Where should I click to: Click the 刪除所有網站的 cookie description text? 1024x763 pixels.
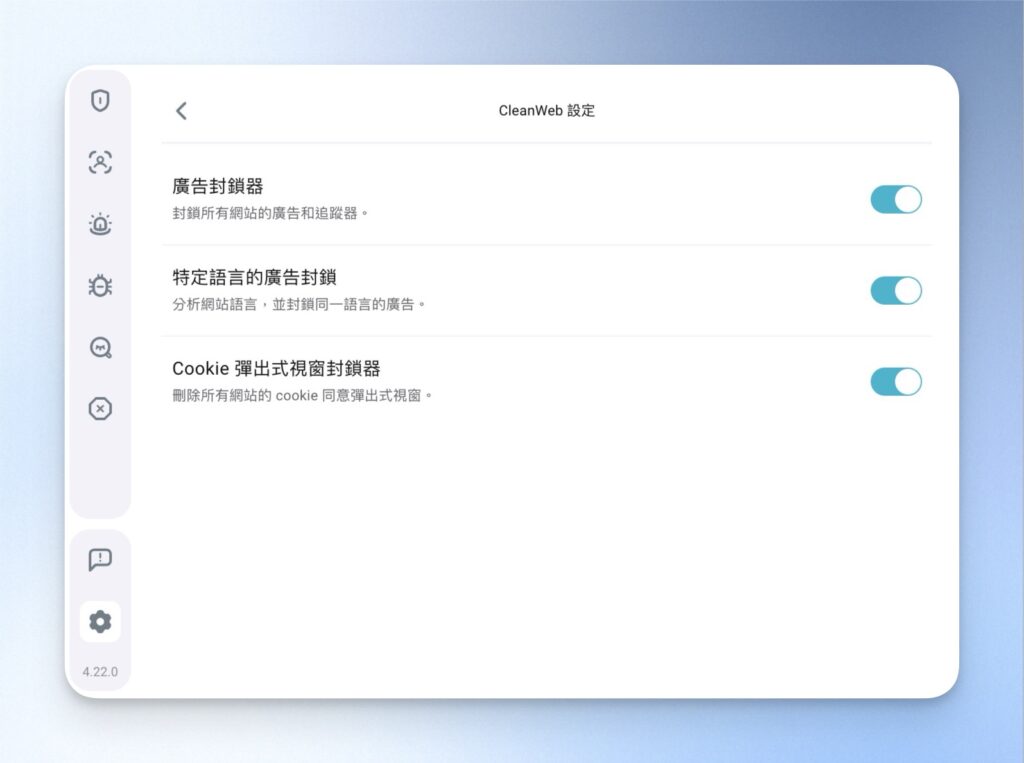[x=302, y=396]
